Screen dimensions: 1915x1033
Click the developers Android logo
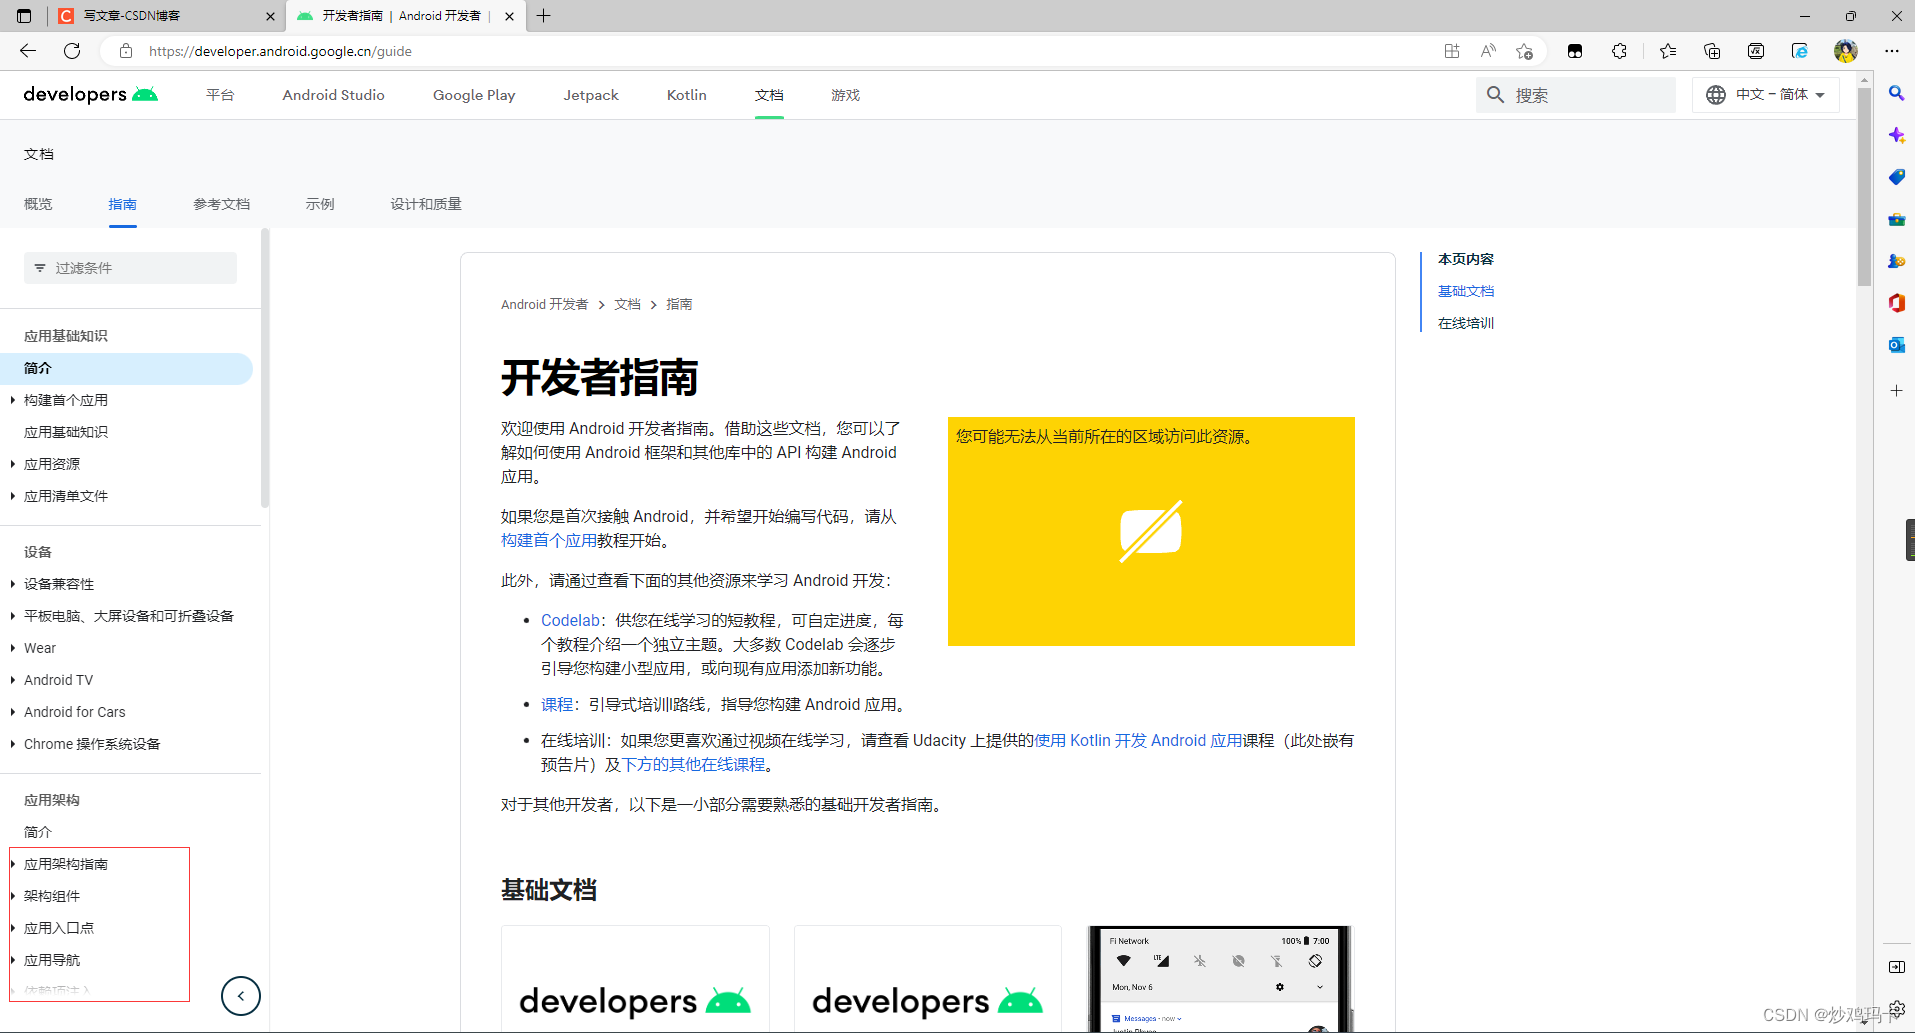click(x=90, y=95)
